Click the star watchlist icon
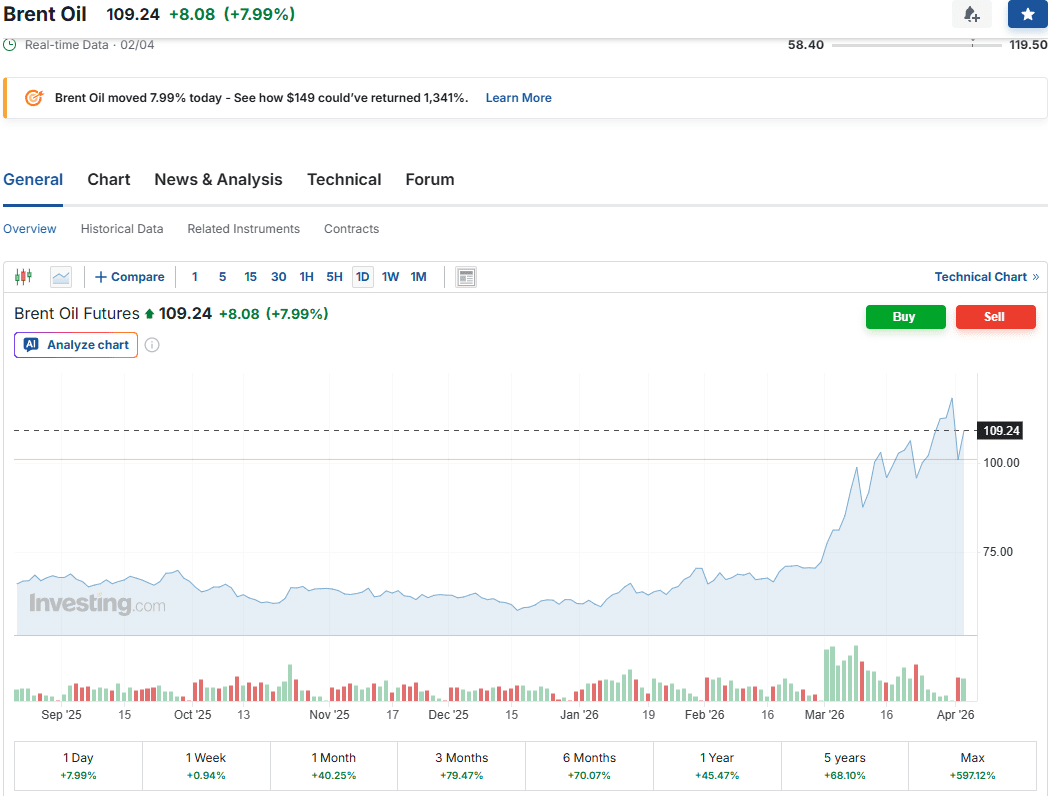Viewport: 1048px width, 796px height. coord(1027,14)
